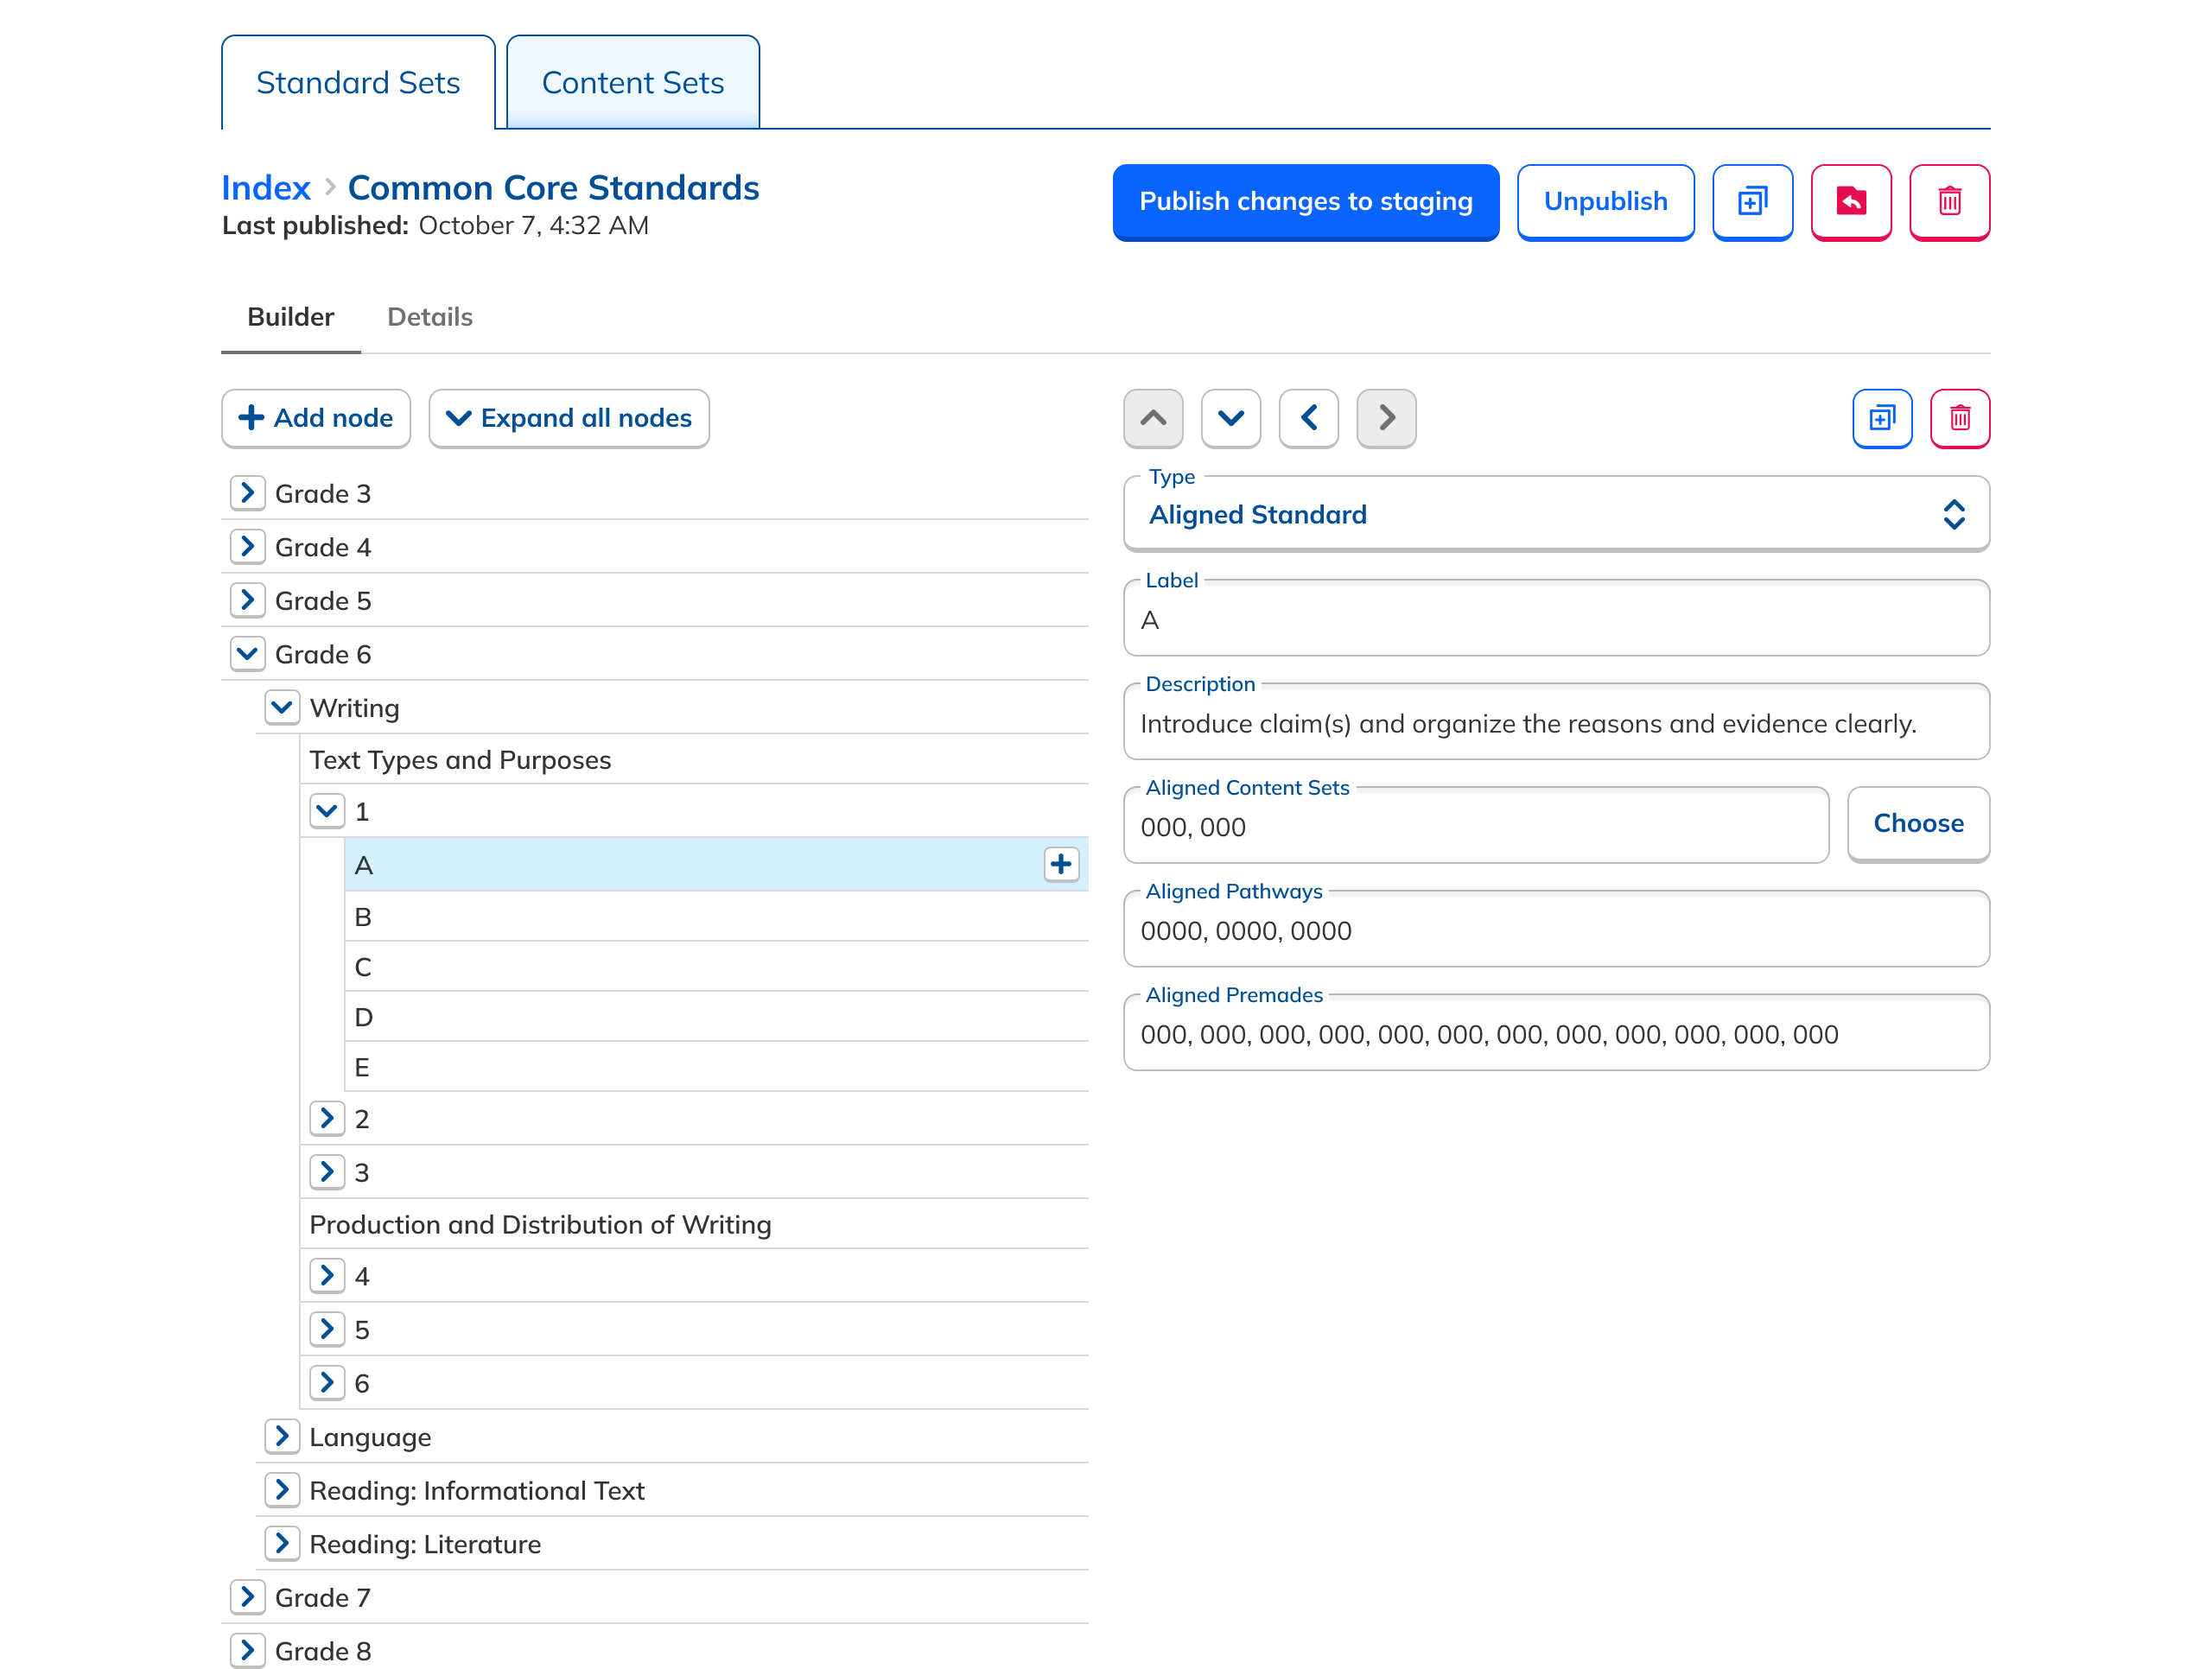Click Publish changes to staging button
This screenshot has height=1669, width=2212.
coord(1305,201)
